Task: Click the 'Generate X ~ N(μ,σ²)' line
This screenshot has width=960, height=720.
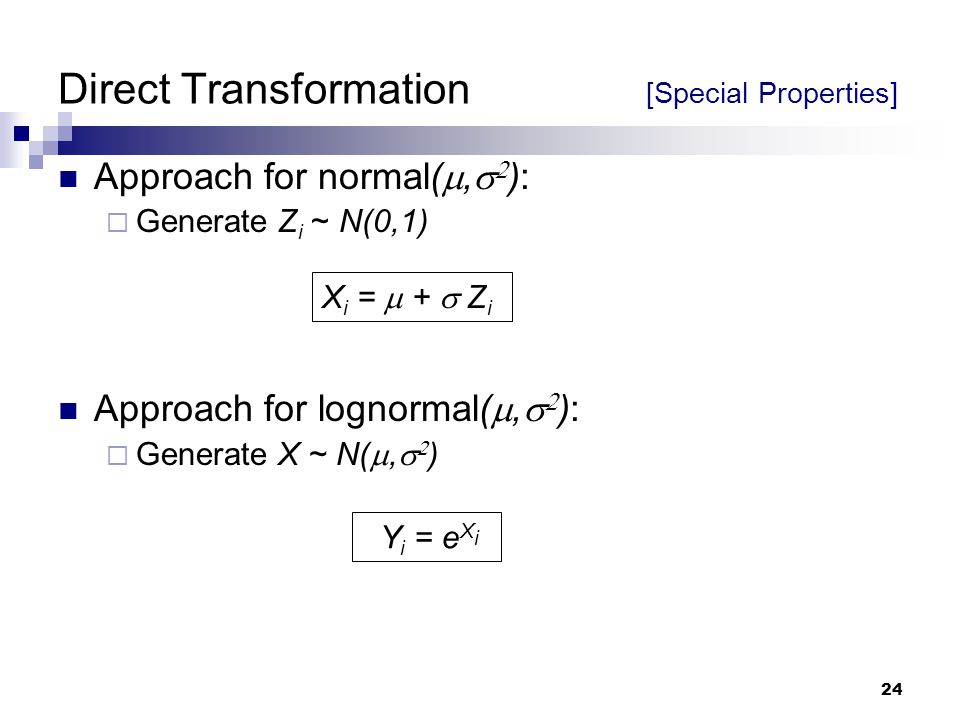Action: tap(287, 455)
